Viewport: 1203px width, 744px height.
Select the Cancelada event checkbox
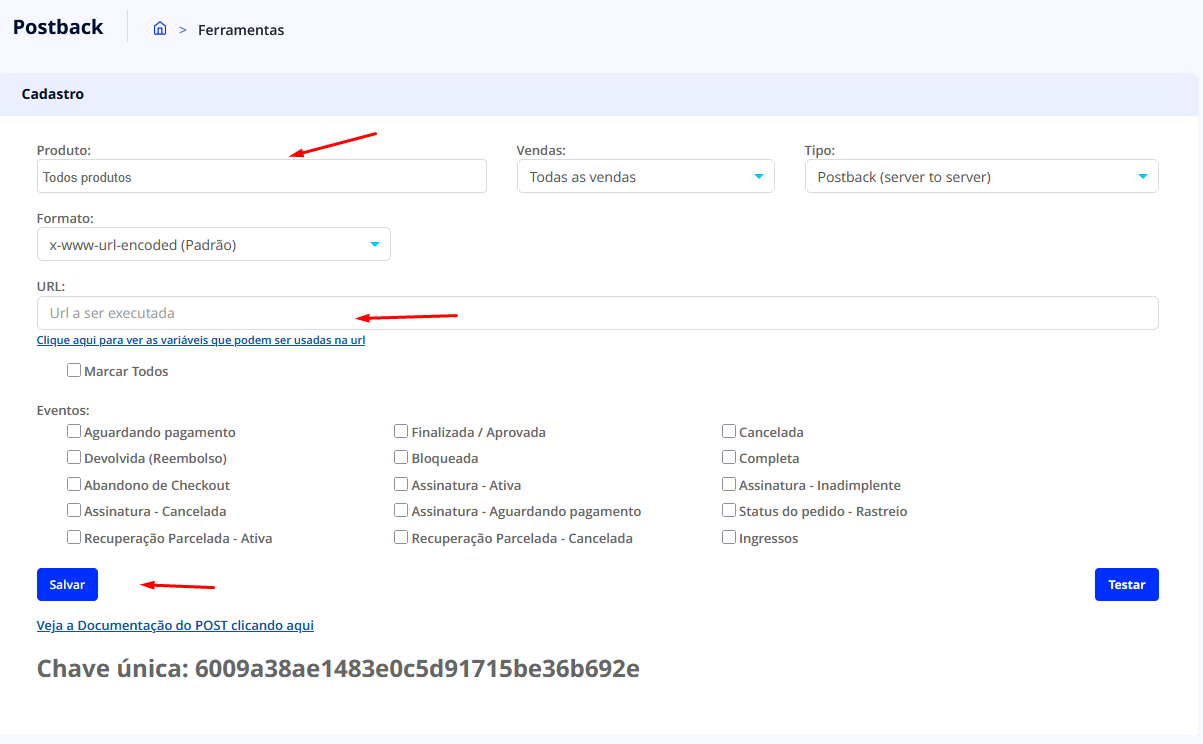coord(729,432)
